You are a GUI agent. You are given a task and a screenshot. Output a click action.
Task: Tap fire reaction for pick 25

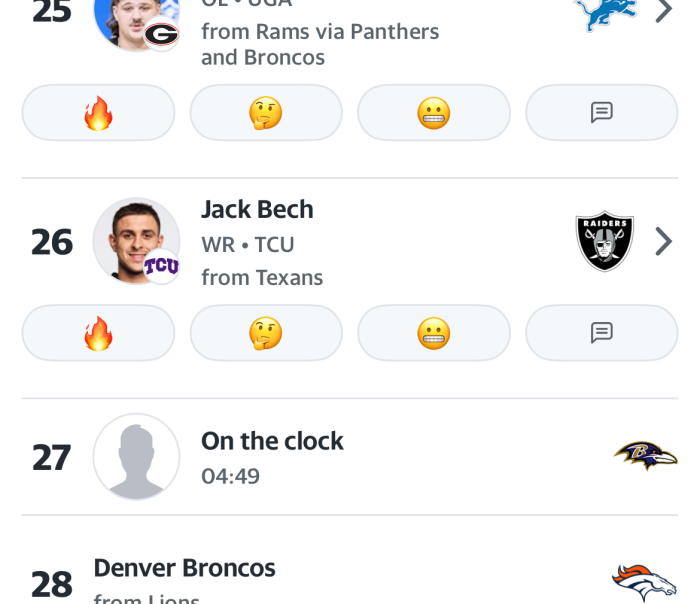coord(98,113)
